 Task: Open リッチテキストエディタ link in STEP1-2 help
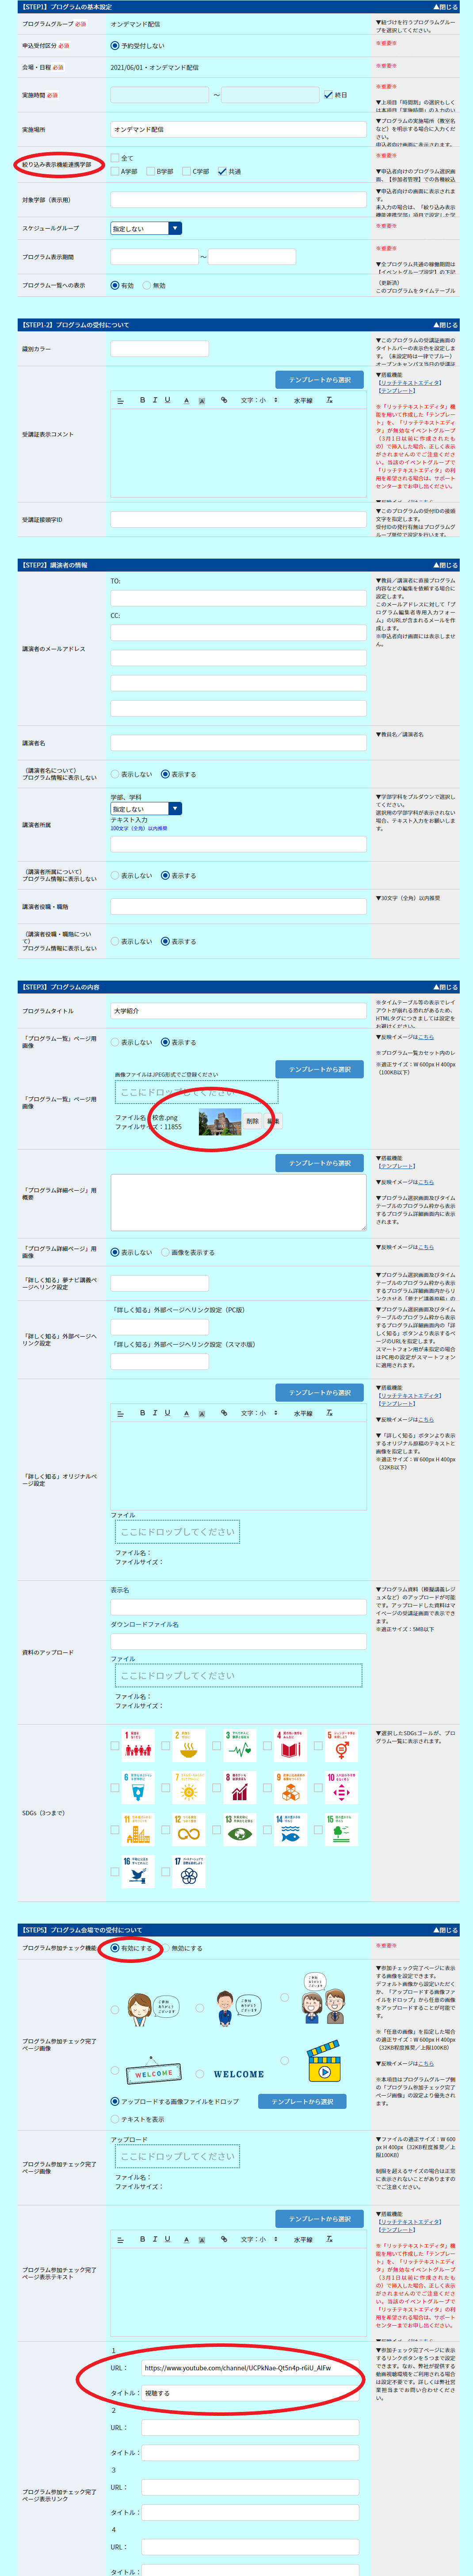click(410, 382)
